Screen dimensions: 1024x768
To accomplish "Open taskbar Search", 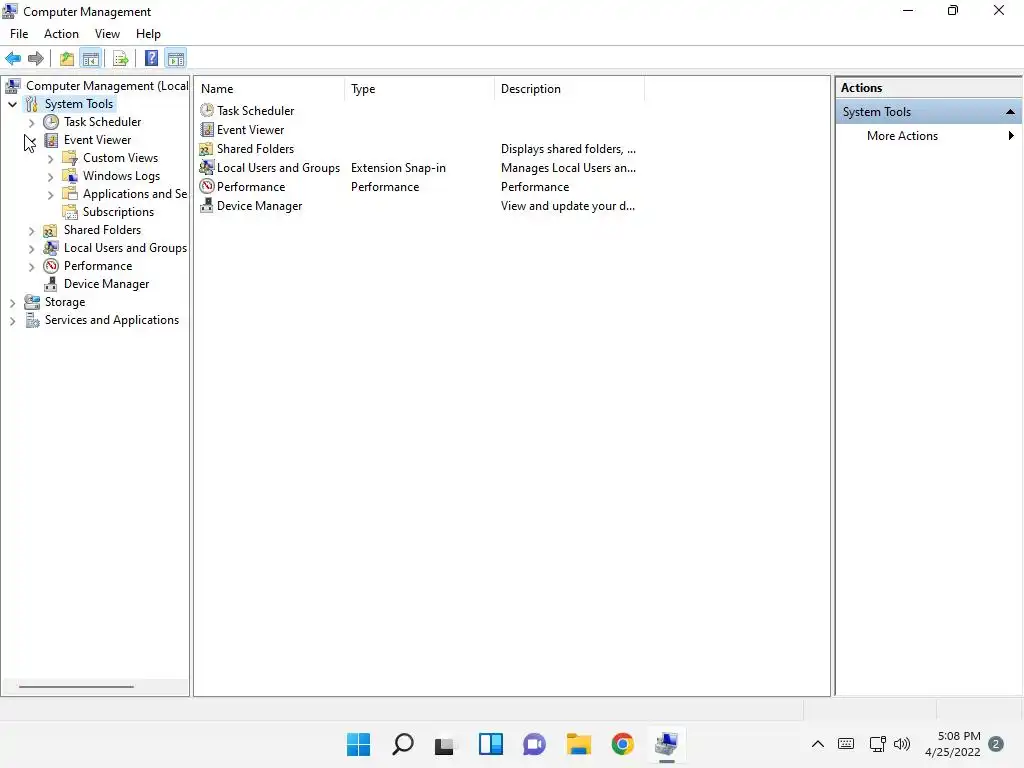I will click(x=402, y=744).
